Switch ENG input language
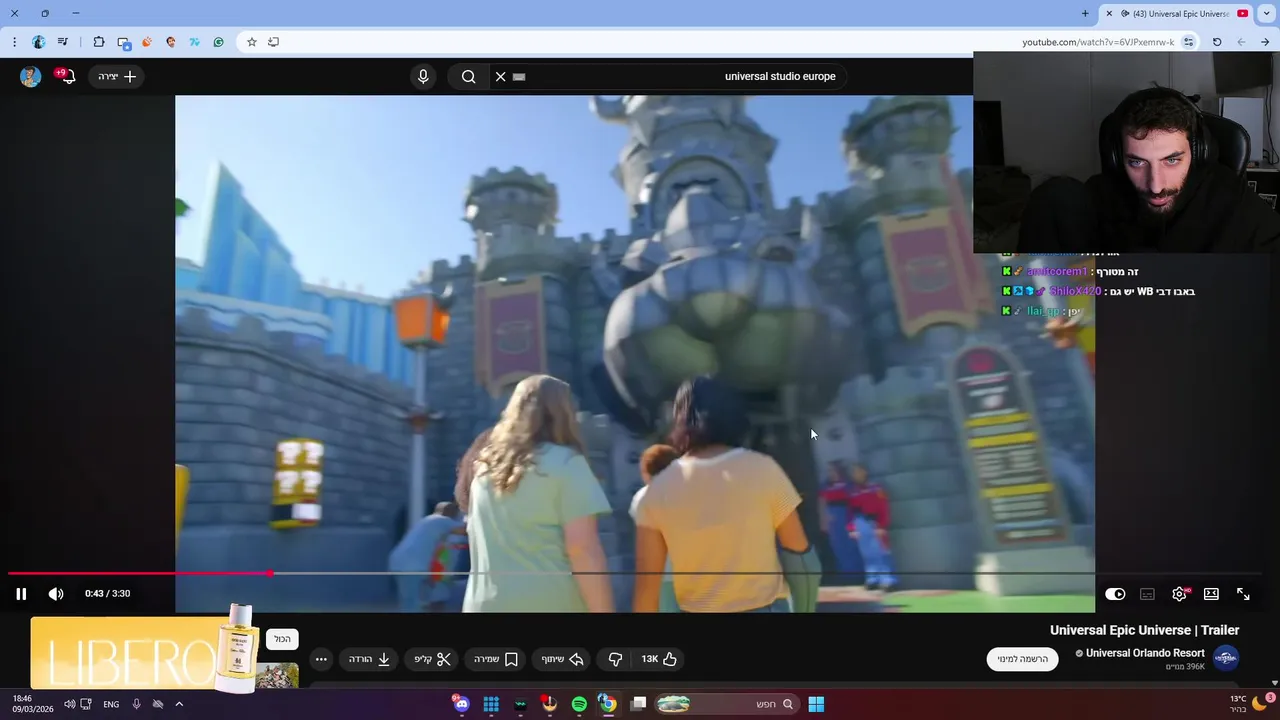This screenshot has width=1280, height=720. coord(111,704)
